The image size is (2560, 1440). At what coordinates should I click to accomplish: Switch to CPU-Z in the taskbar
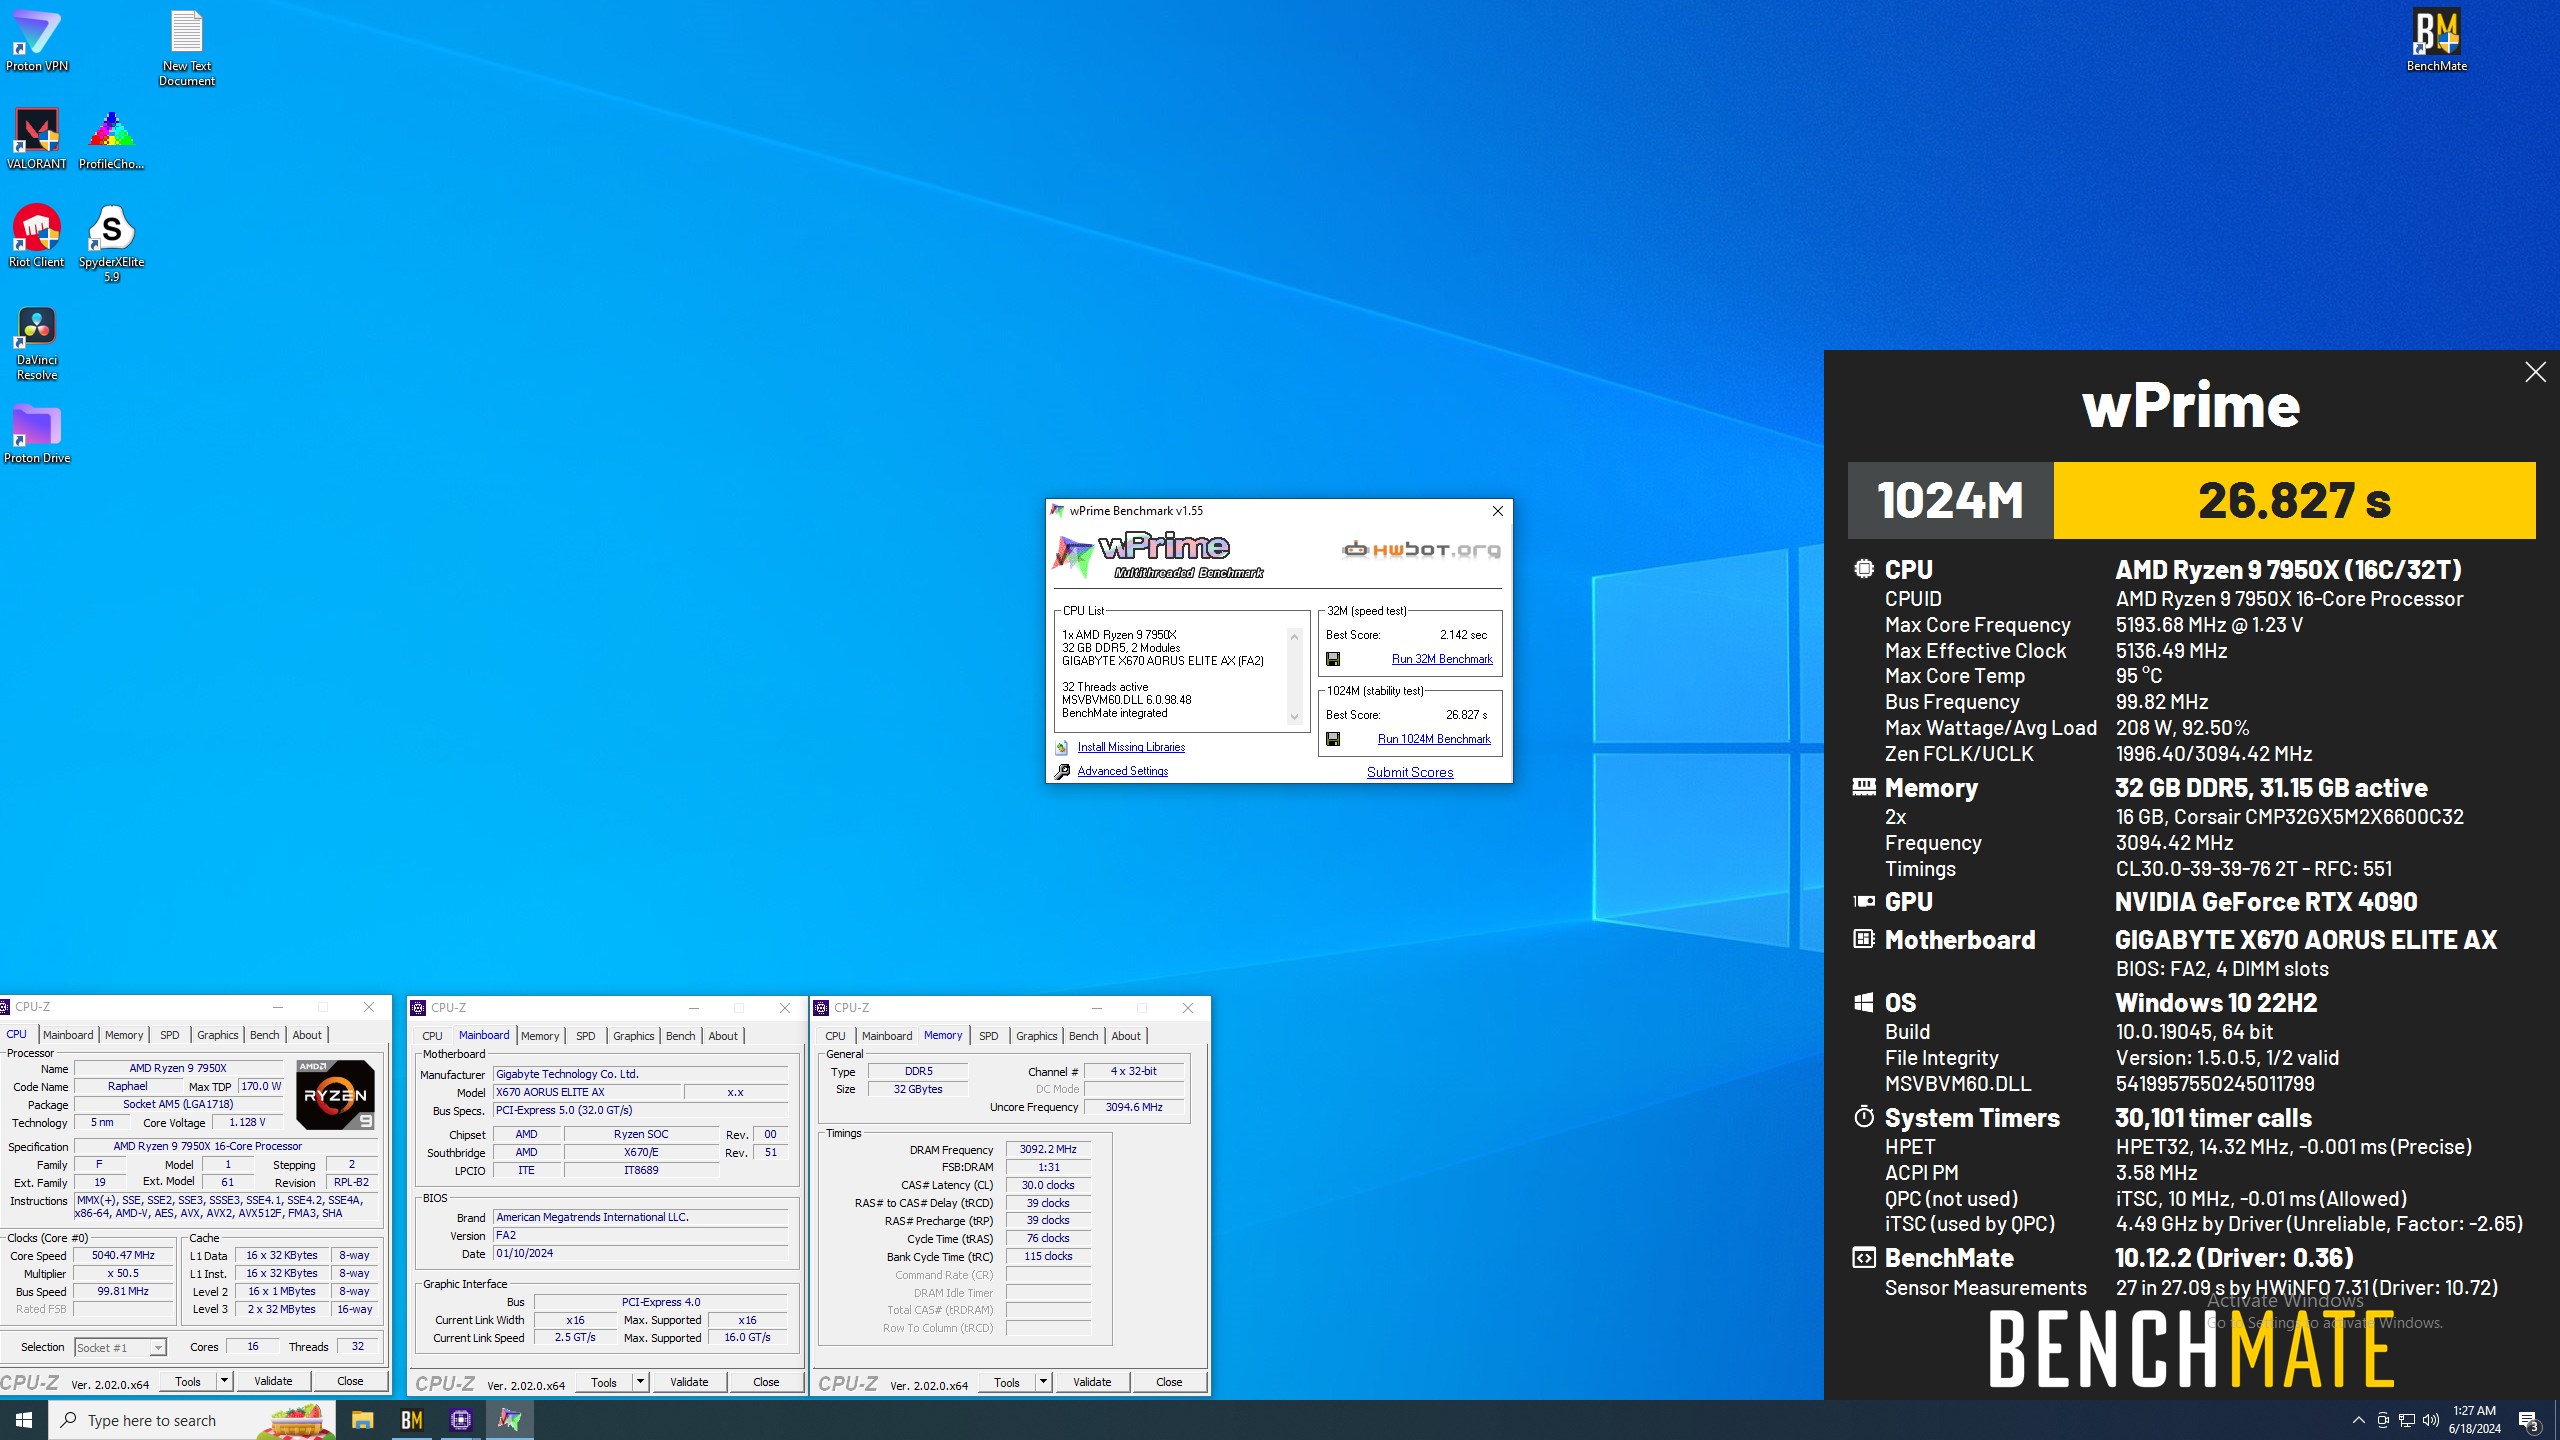[x=460, y=1420]
